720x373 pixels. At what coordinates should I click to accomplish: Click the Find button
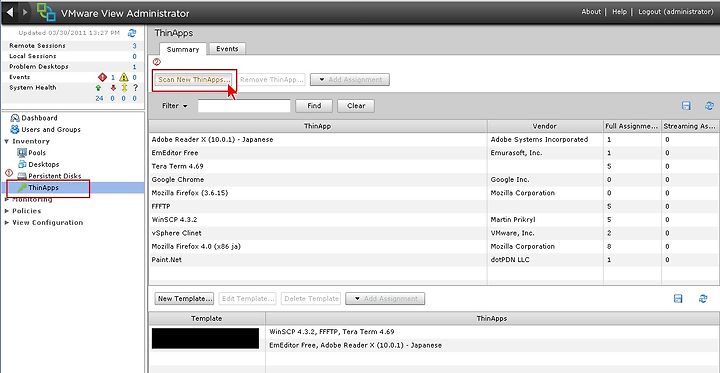pos(314,106)
